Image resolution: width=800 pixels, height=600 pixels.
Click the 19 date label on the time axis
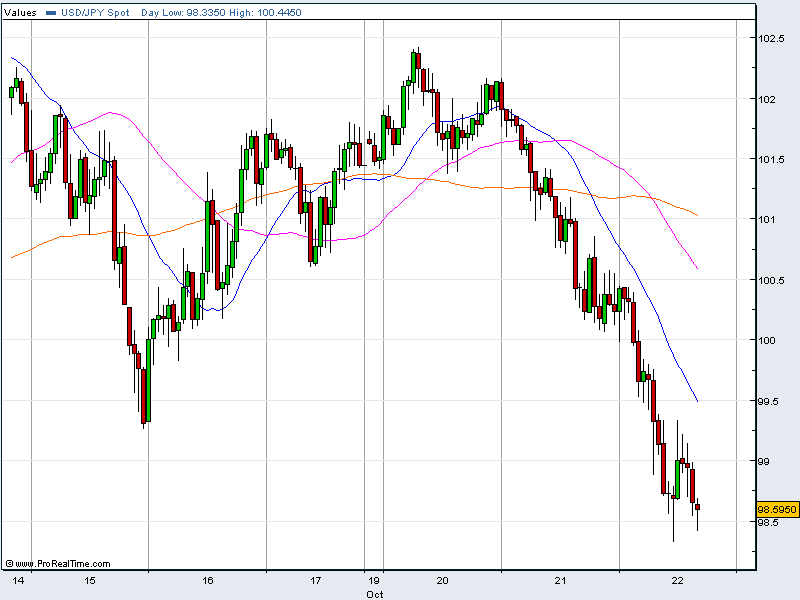click(374, 580)
